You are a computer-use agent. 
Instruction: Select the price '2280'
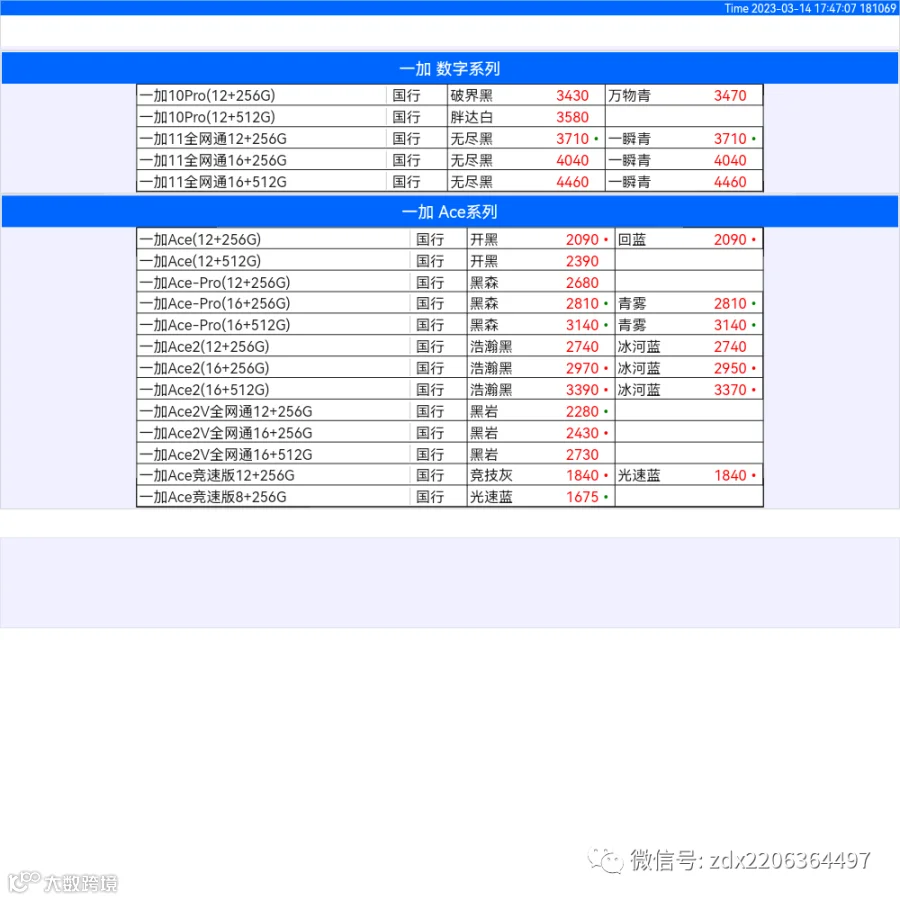click(x=582, y=412)
